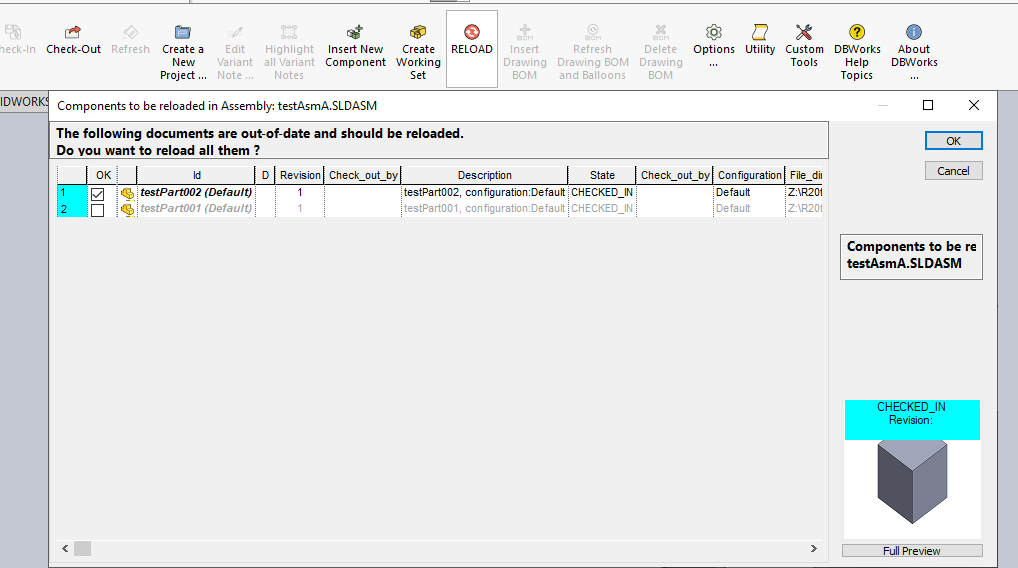Image resolution: width=1018 pixels, height=568 pixels.
Task: Click Highlight all Variant Notes icon
Action: tap(289, 32)
